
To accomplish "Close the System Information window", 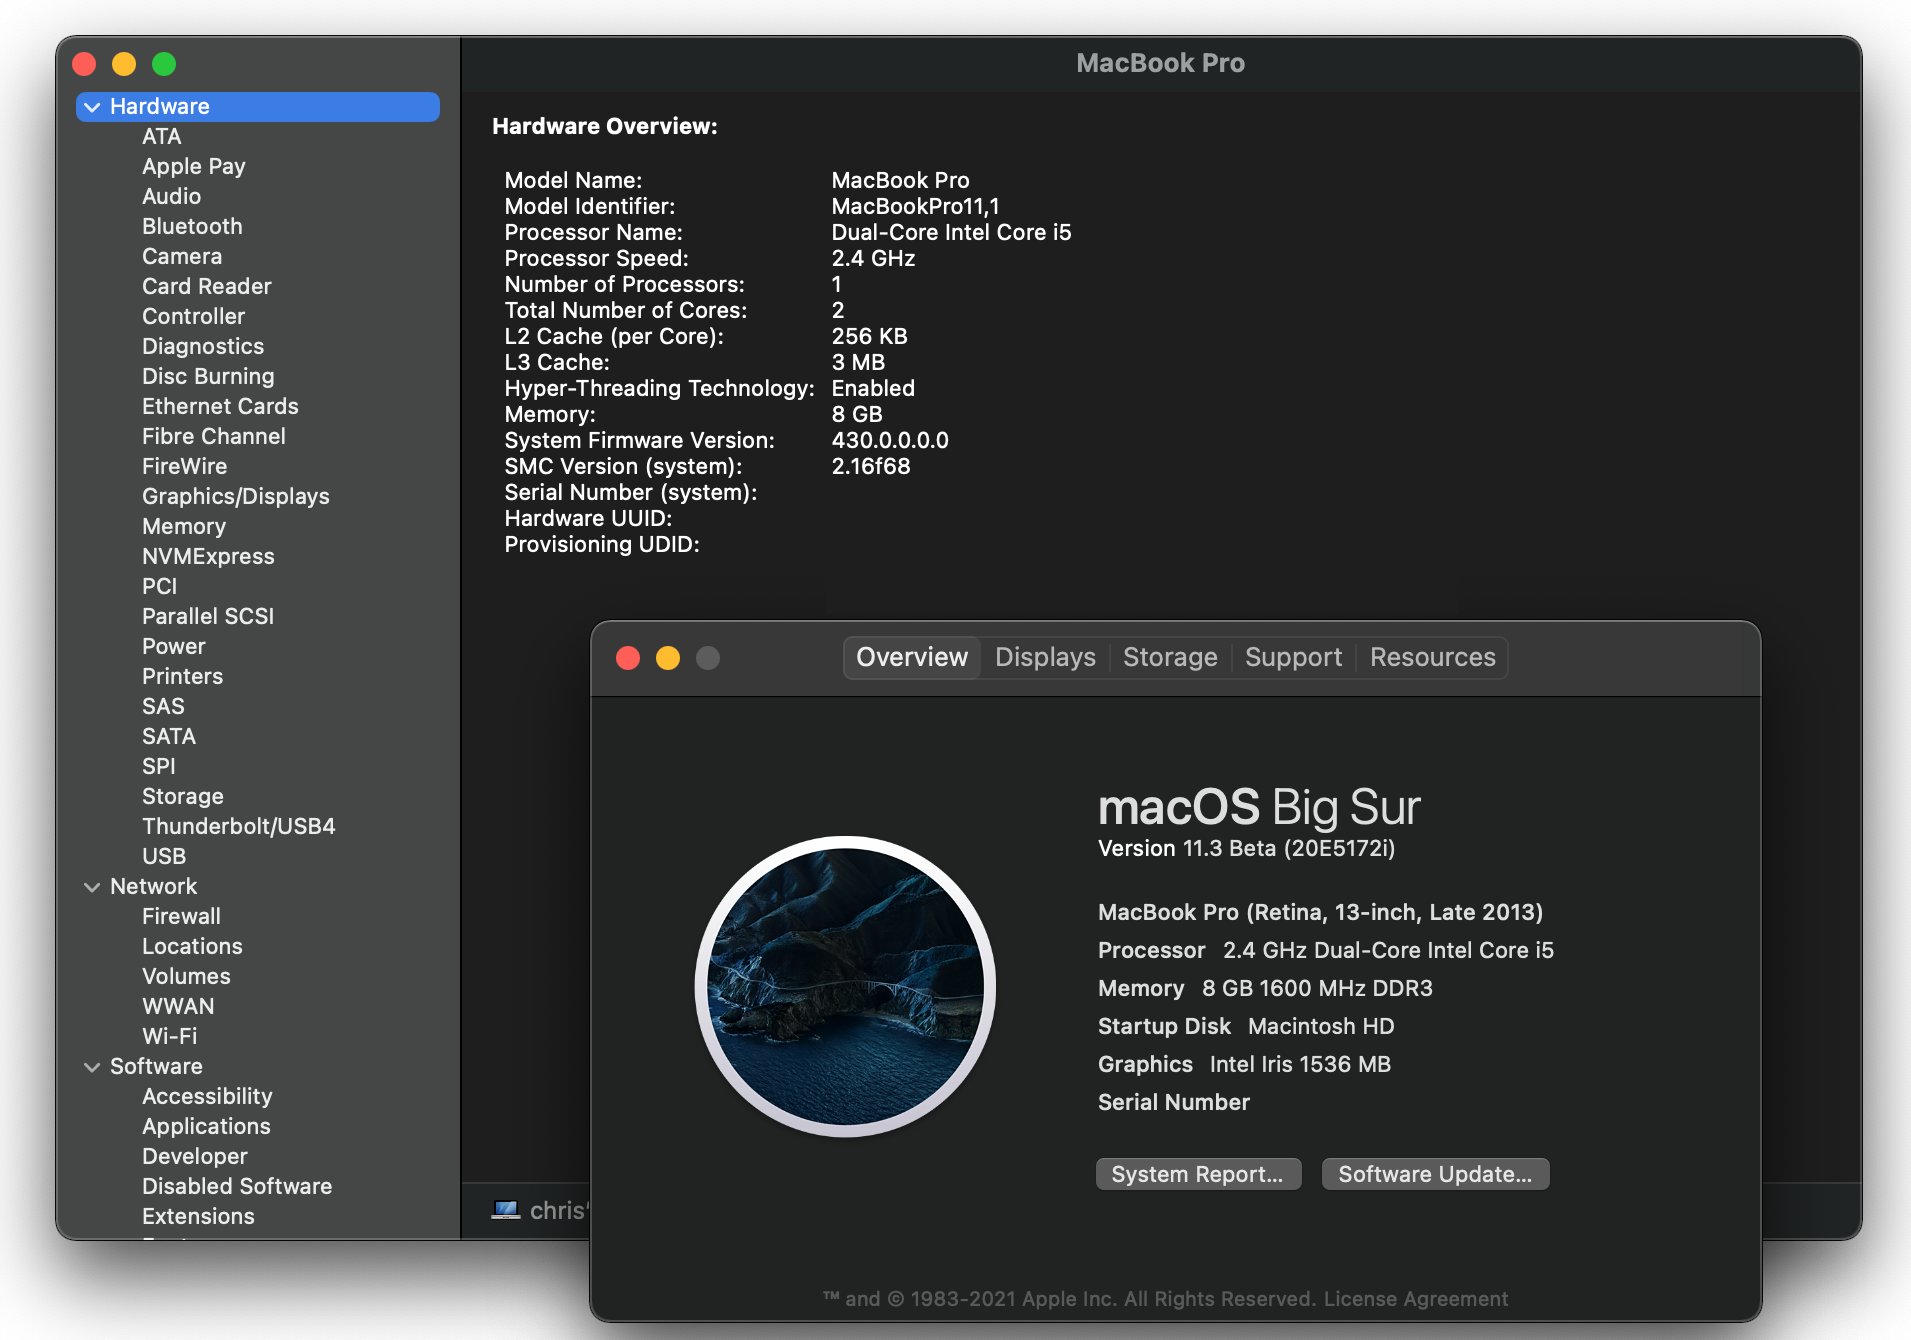I will click(x=84, y=64).
